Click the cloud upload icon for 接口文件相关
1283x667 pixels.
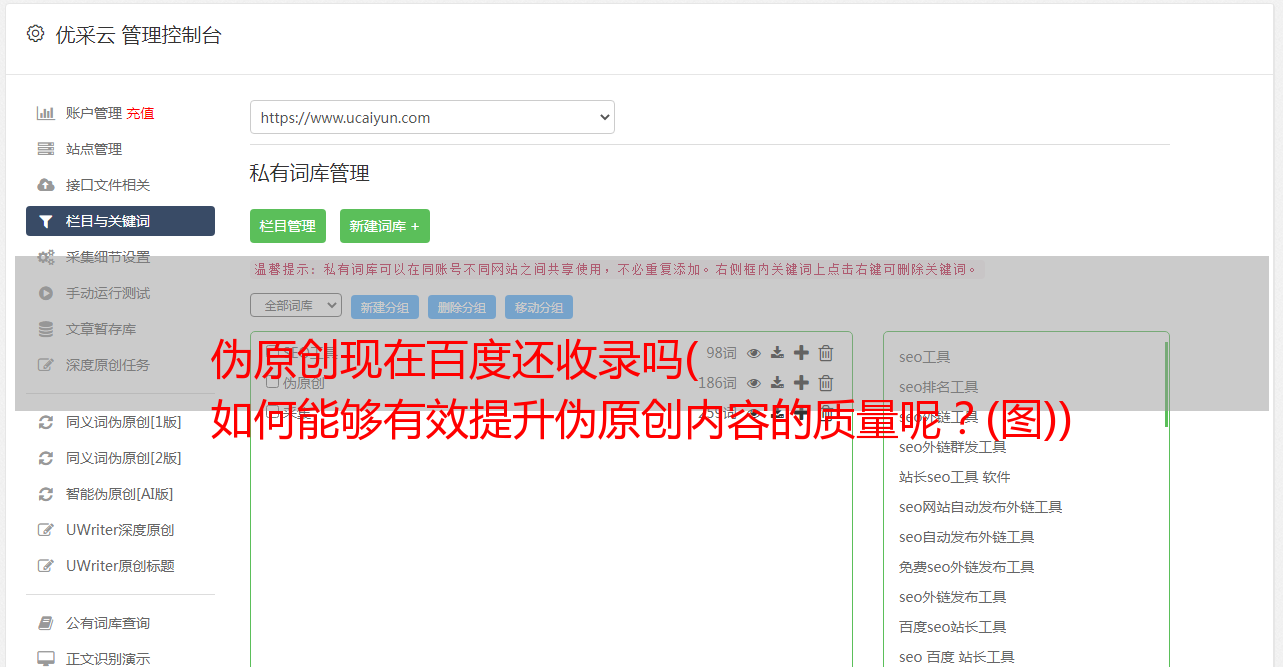(46, 185)
